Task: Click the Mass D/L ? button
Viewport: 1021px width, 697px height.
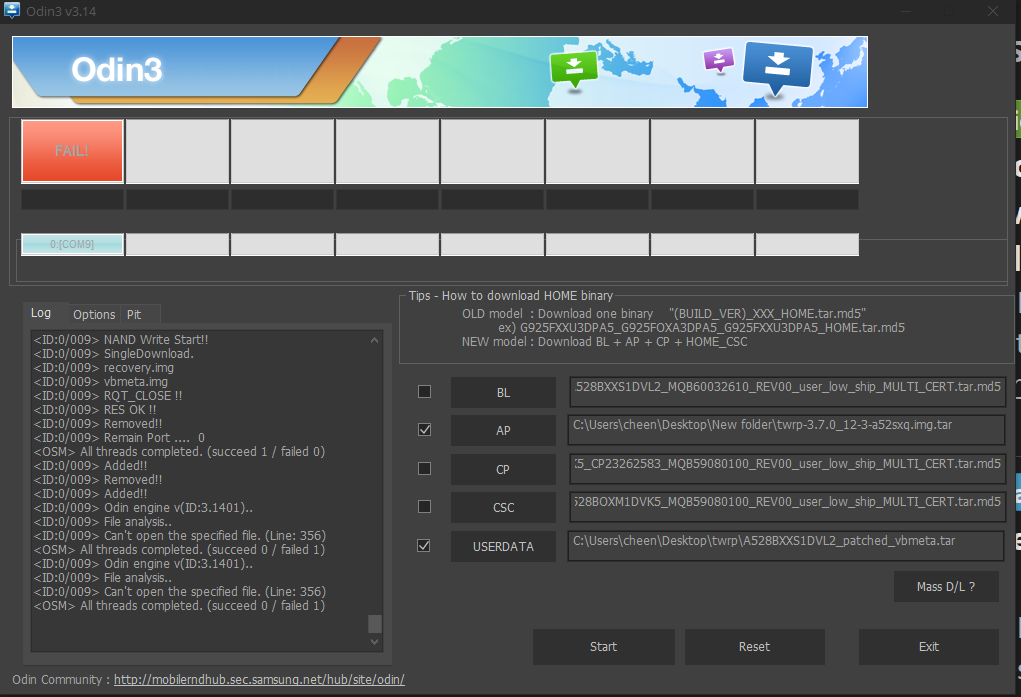Action: point(946,586)
